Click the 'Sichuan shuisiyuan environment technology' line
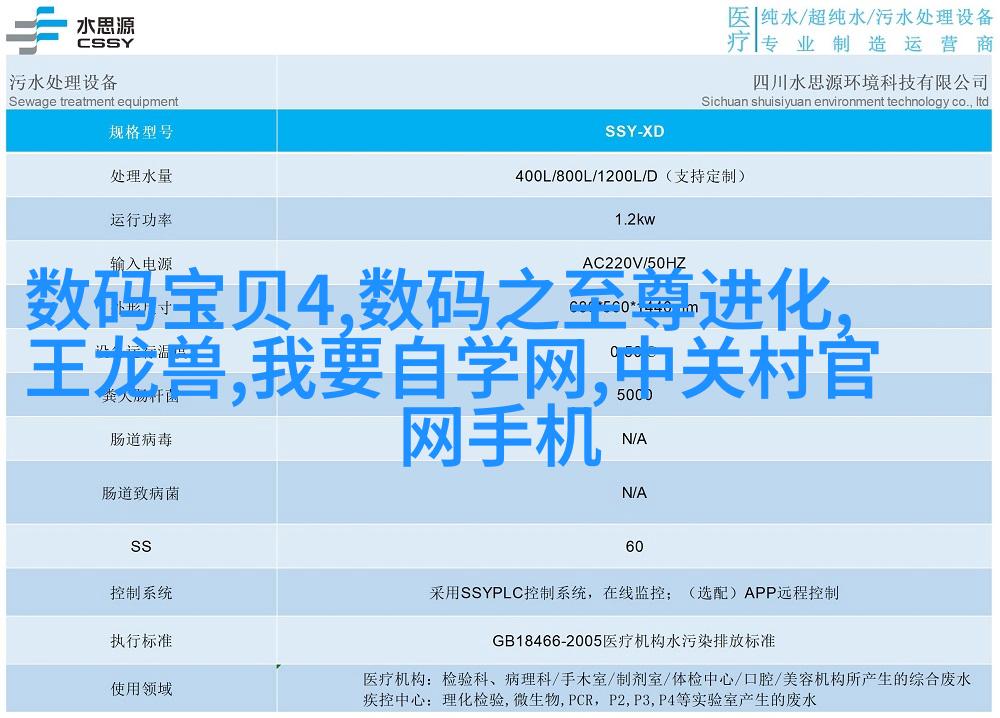This screenshot has height=718, width=1000. click(x=845, y=101)
